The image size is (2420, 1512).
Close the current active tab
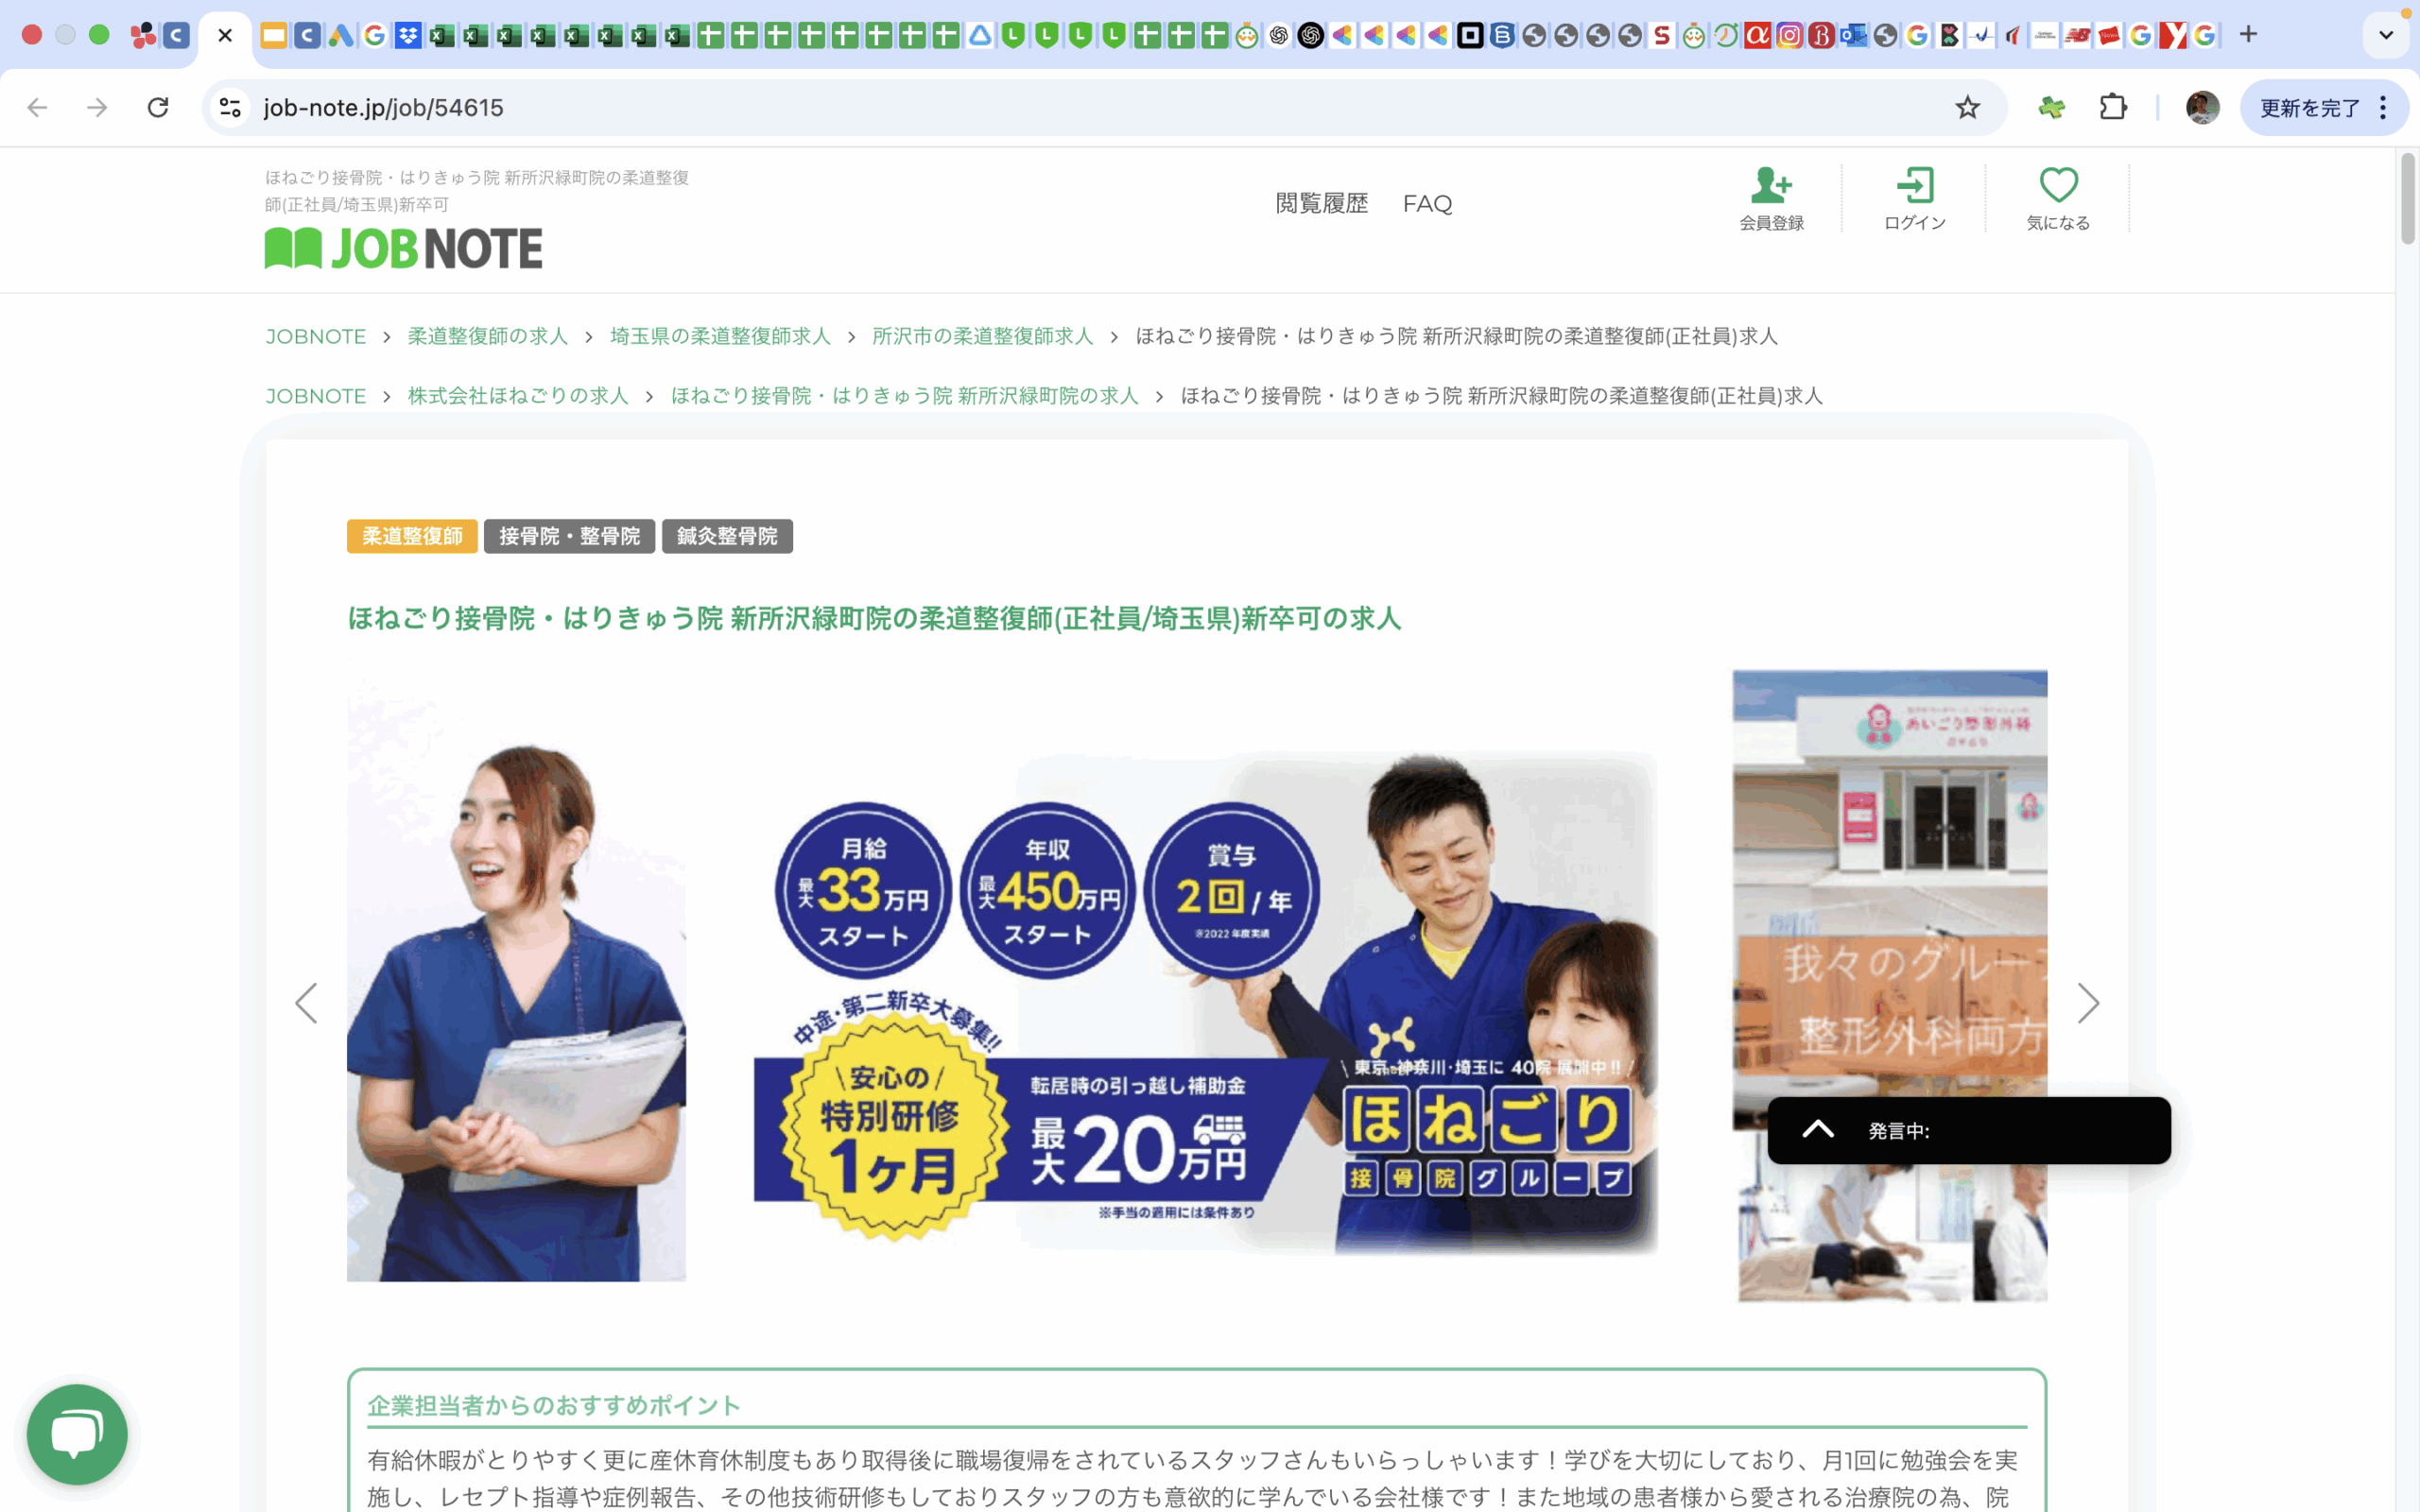225,35
